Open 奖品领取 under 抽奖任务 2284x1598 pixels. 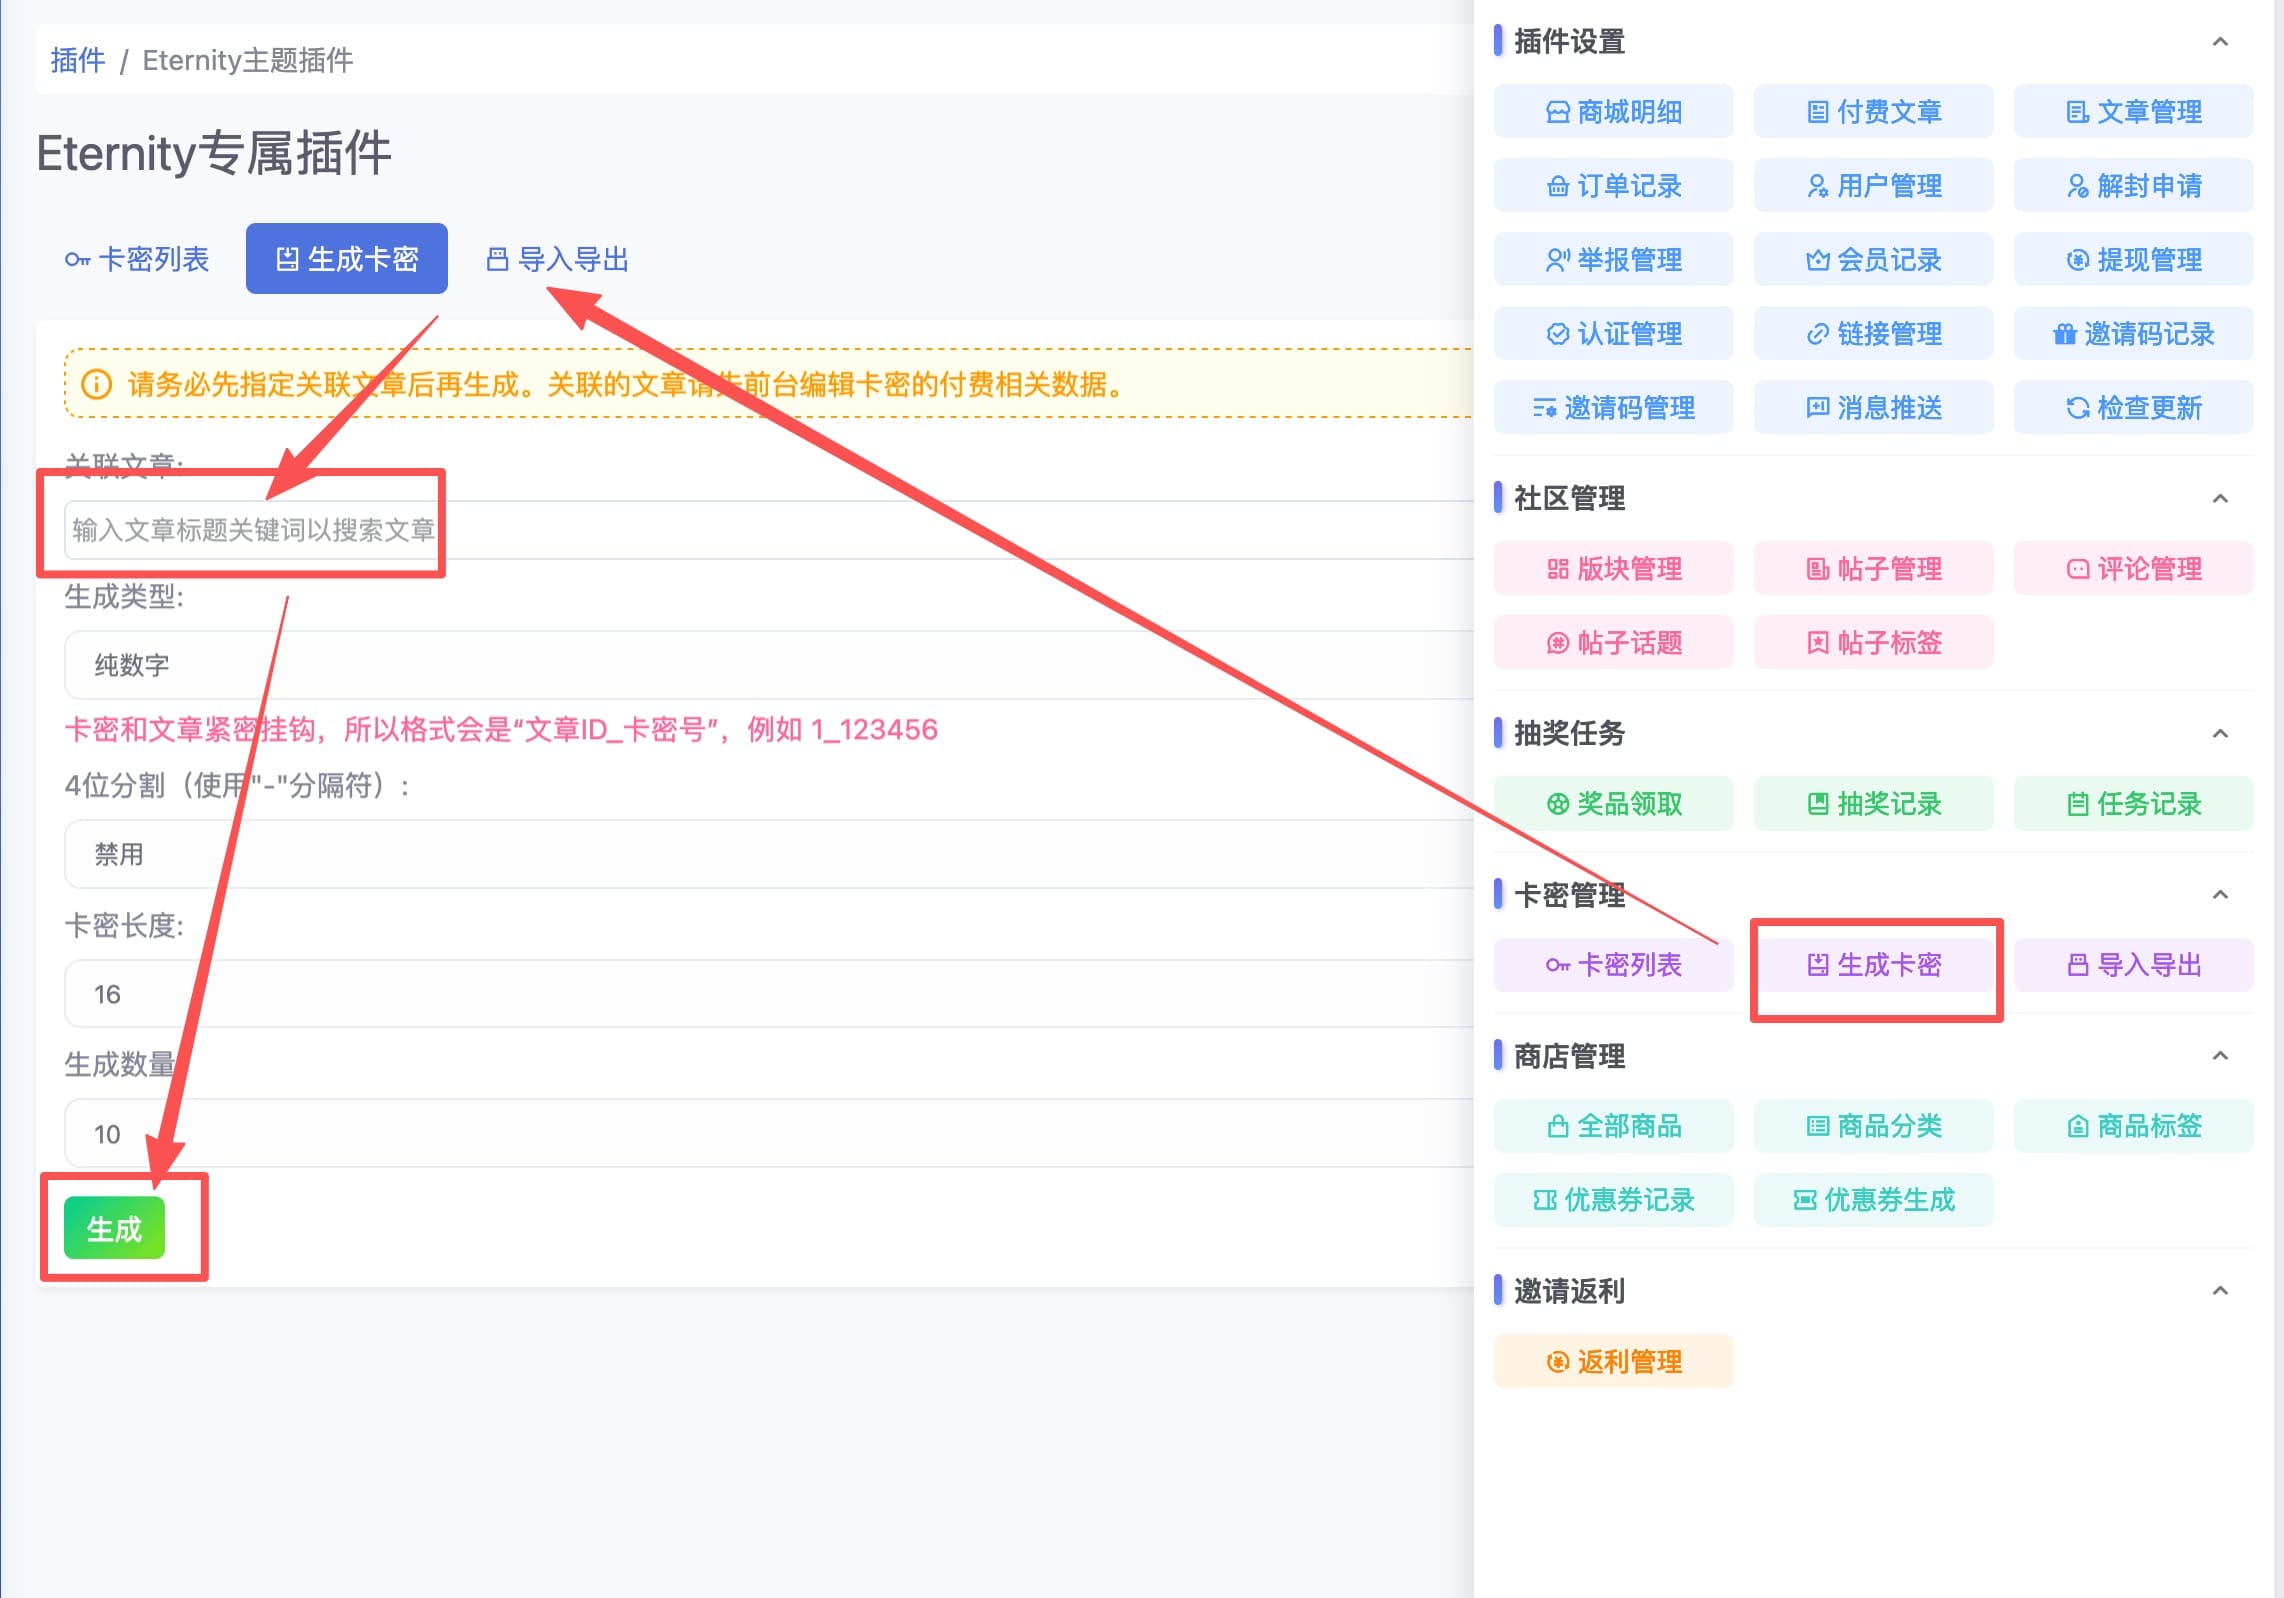[x=1613, y=804]
